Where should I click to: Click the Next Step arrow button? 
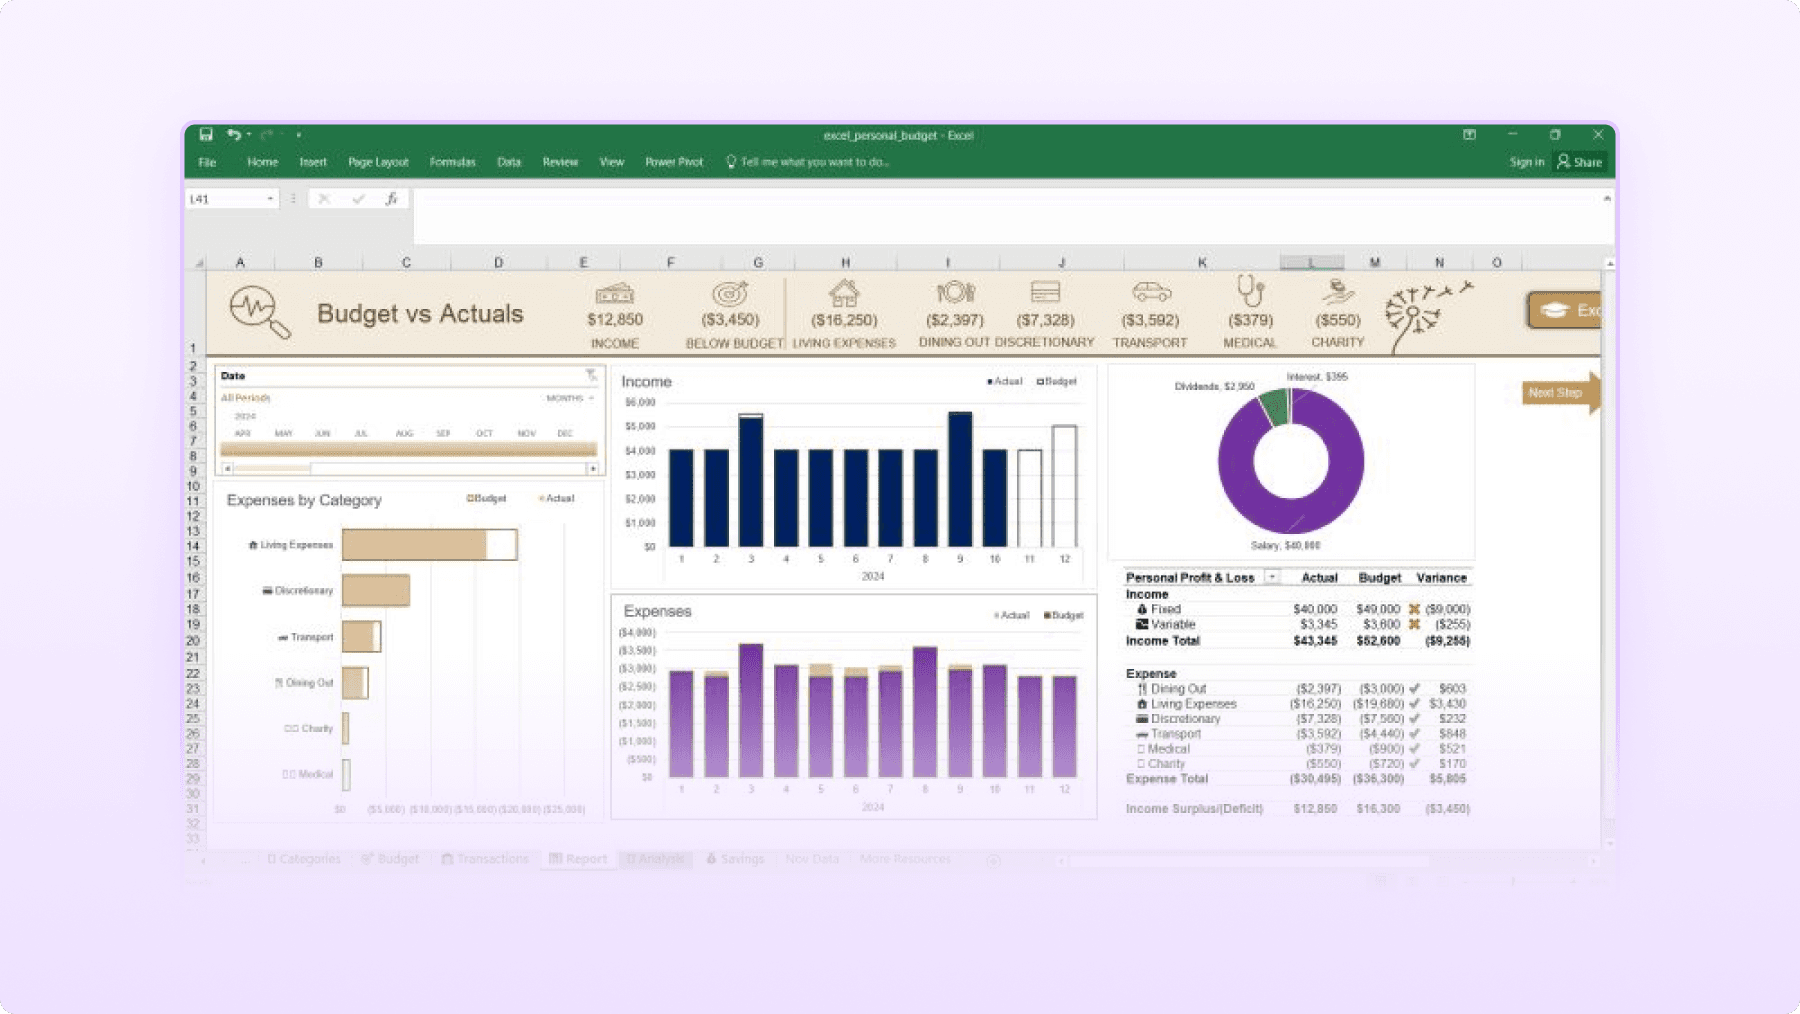[1560, 393]
